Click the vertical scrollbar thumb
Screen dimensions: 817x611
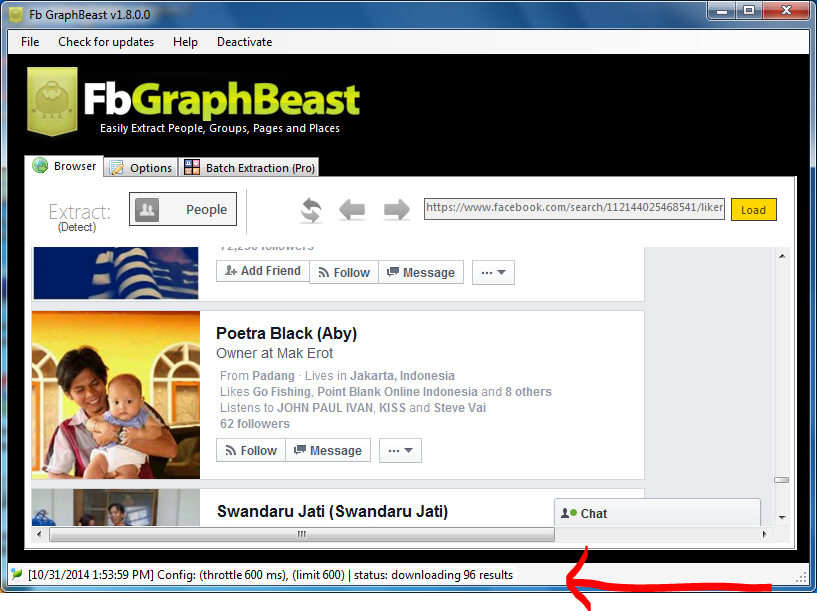(782, 480)
